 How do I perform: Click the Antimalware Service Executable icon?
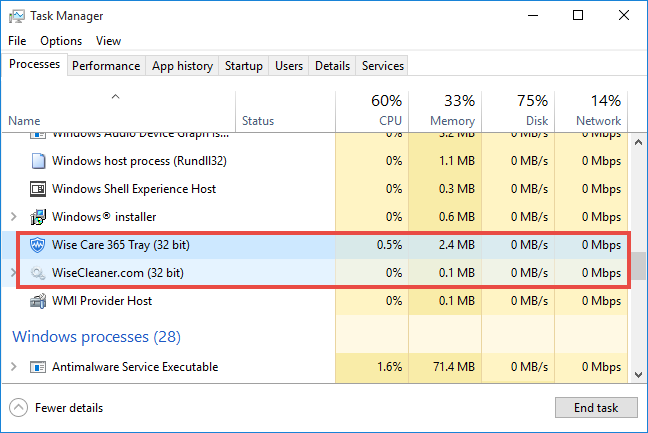tap(39, 367)
